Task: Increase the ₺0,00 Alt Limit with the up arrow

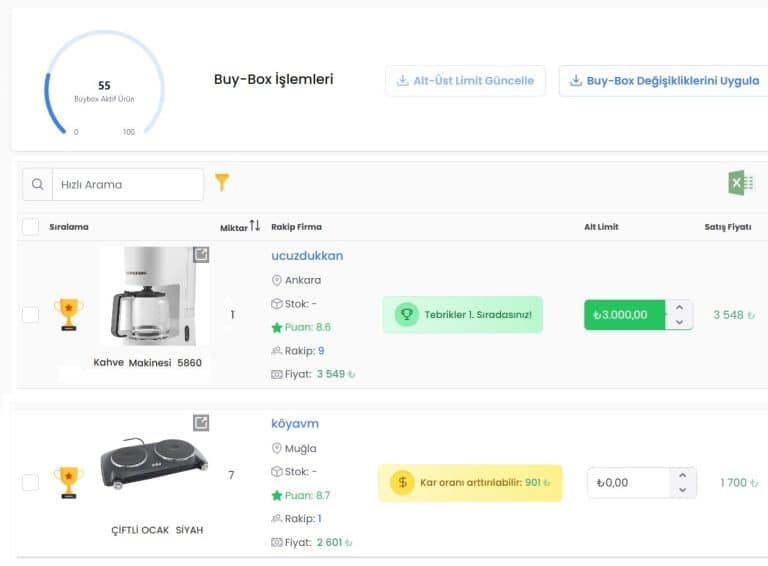Action: click(682, 476)
